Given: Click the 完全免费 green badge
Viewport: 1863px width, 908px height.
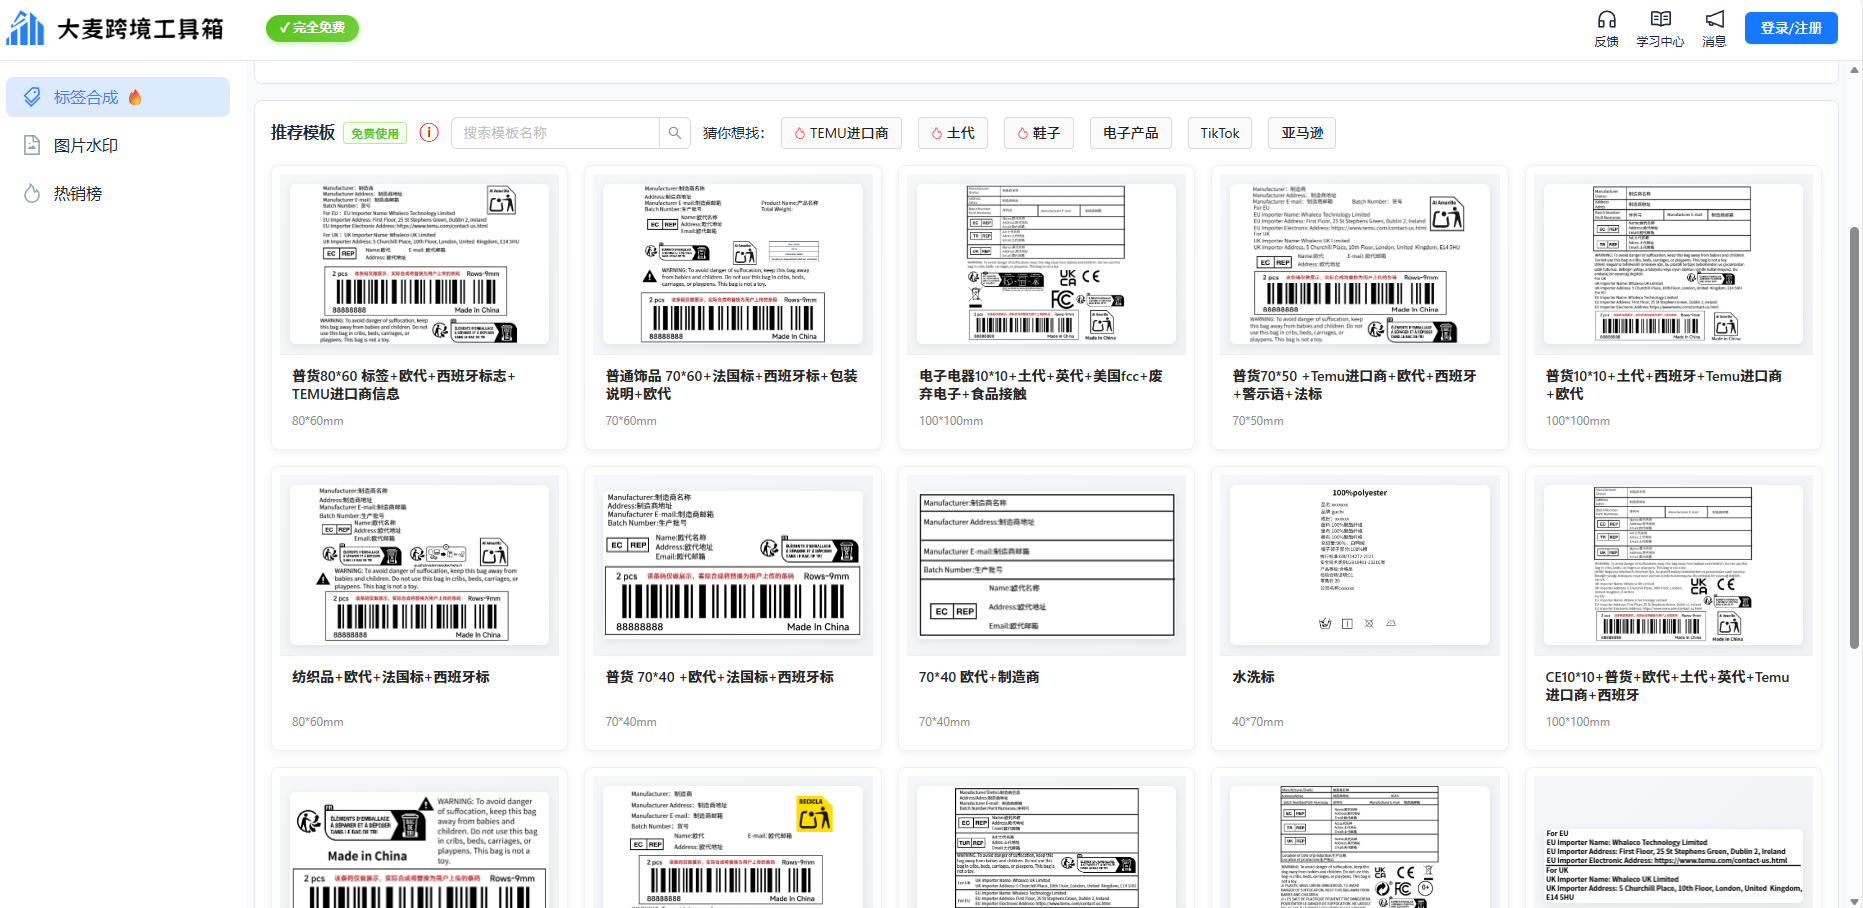Looking at the screenshot, I should pyautogui.click(x=312, y=28).
